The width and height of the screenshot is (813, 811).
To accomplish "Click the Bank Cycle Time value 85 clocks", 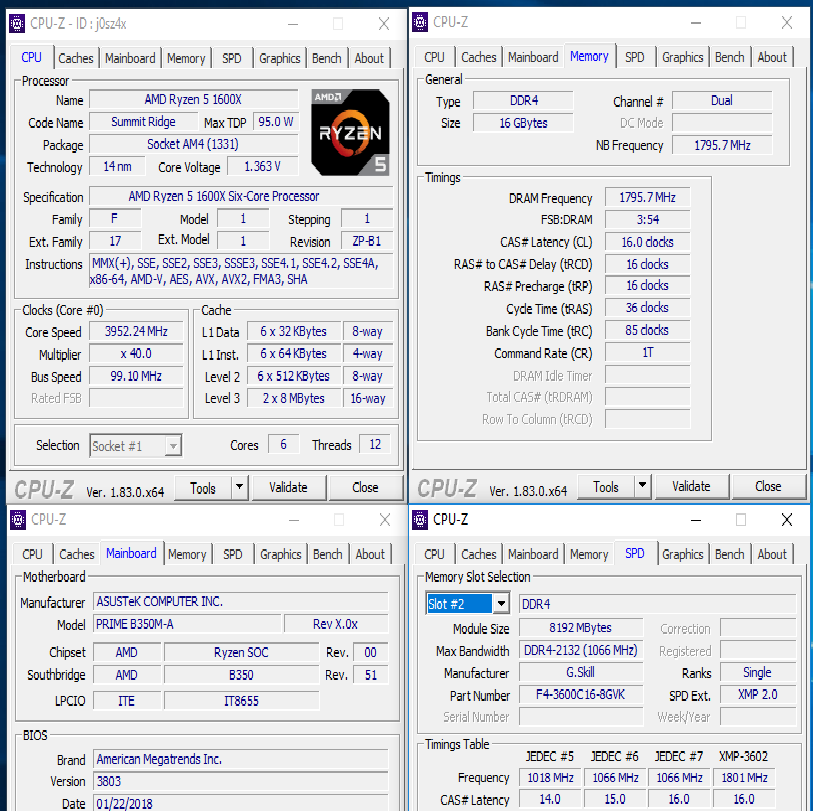I will 648,330.
